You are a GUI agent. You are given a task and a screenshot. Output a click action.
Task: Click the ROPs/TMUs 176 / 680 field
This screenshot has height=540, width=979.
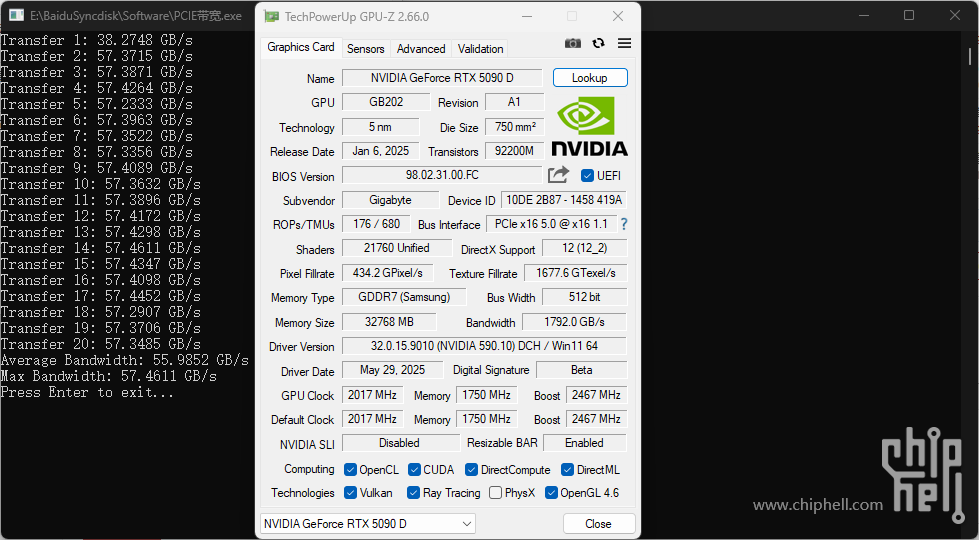pyautogui.click(x=376, y=223)
